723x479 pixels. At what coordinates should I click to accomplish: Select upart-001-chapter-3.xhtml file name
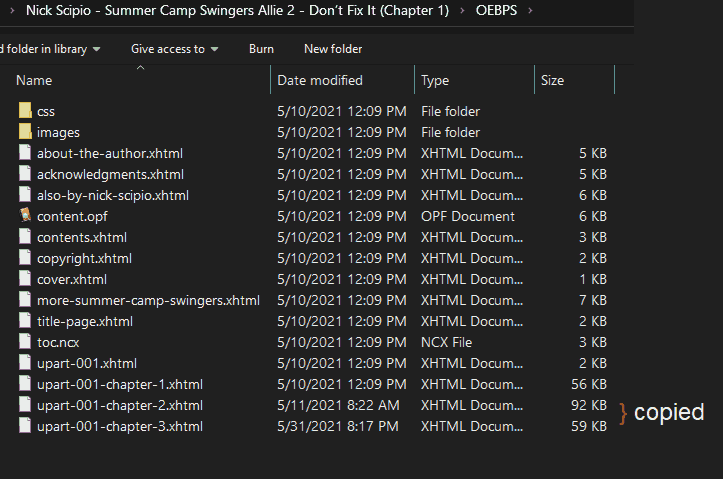click(120, 426)
